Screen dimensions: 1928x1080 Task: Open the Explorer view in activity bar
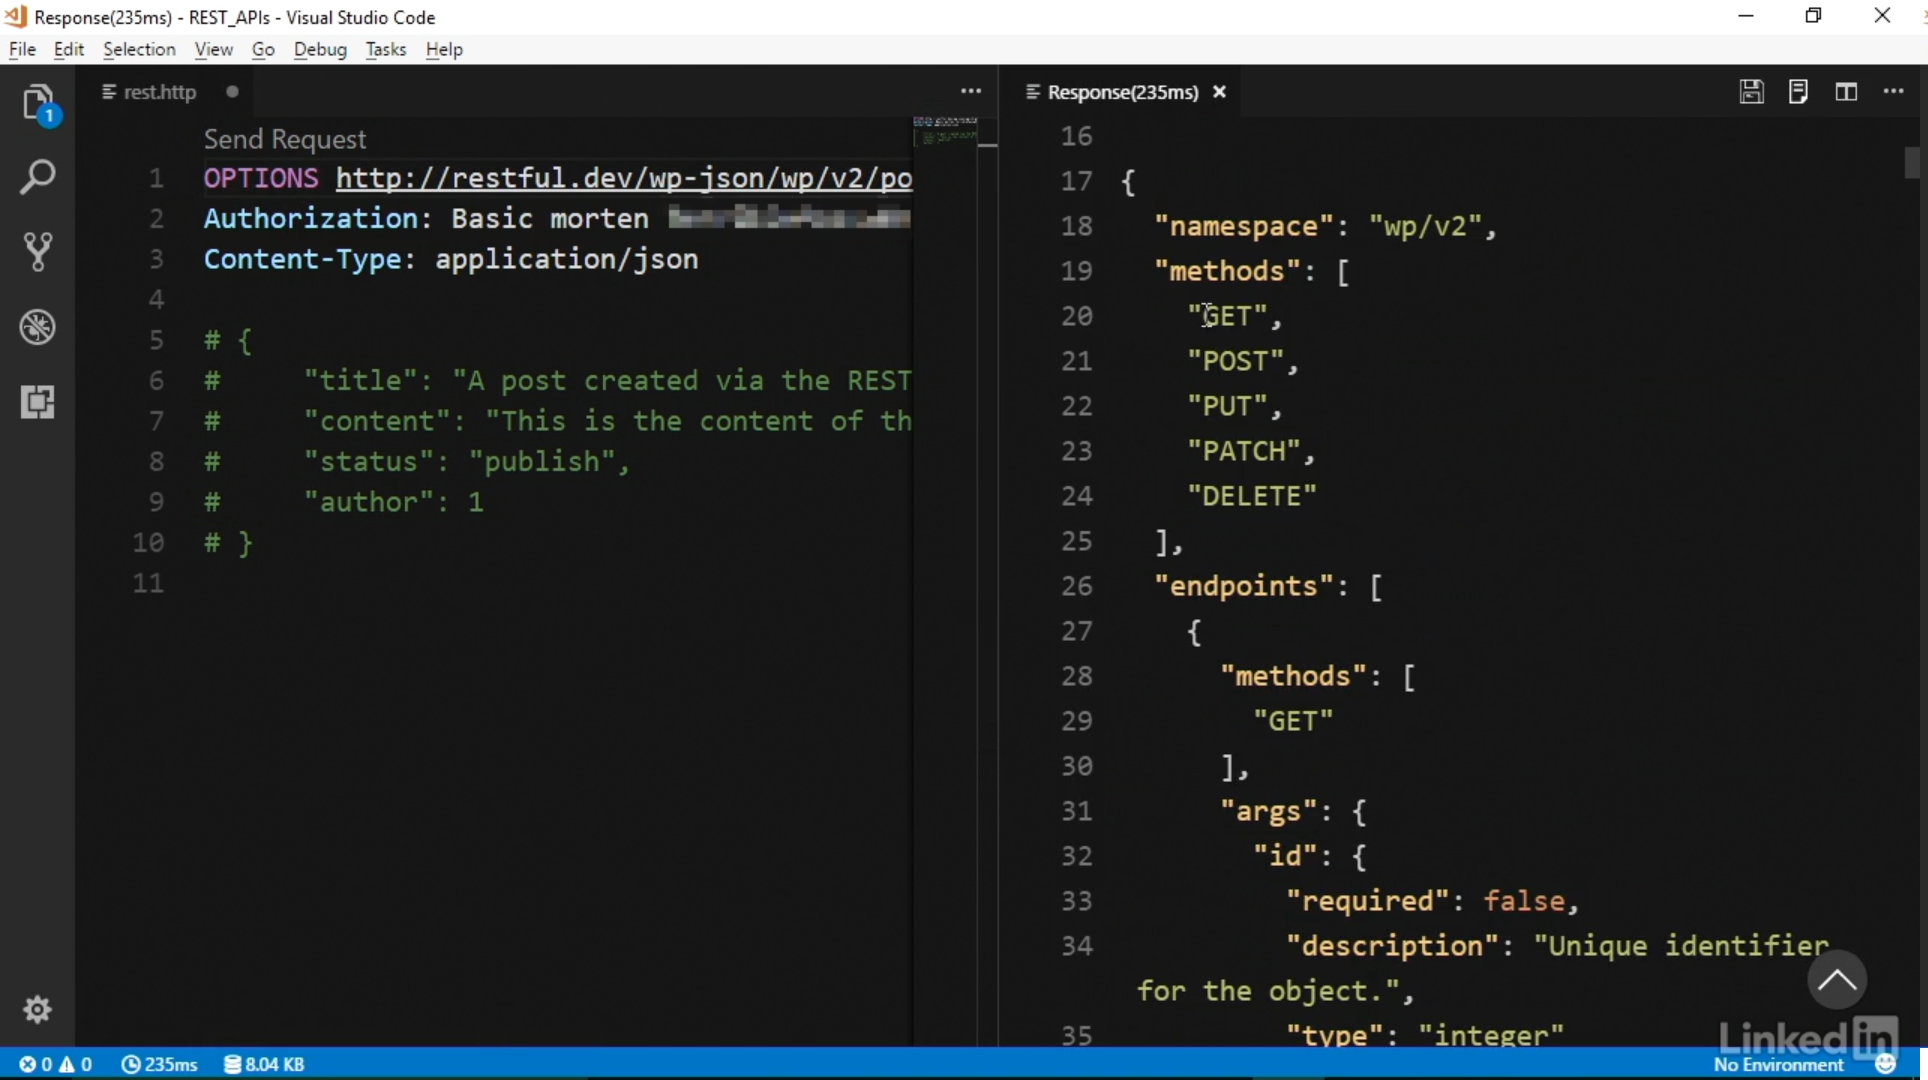click(x=38, y=104)
